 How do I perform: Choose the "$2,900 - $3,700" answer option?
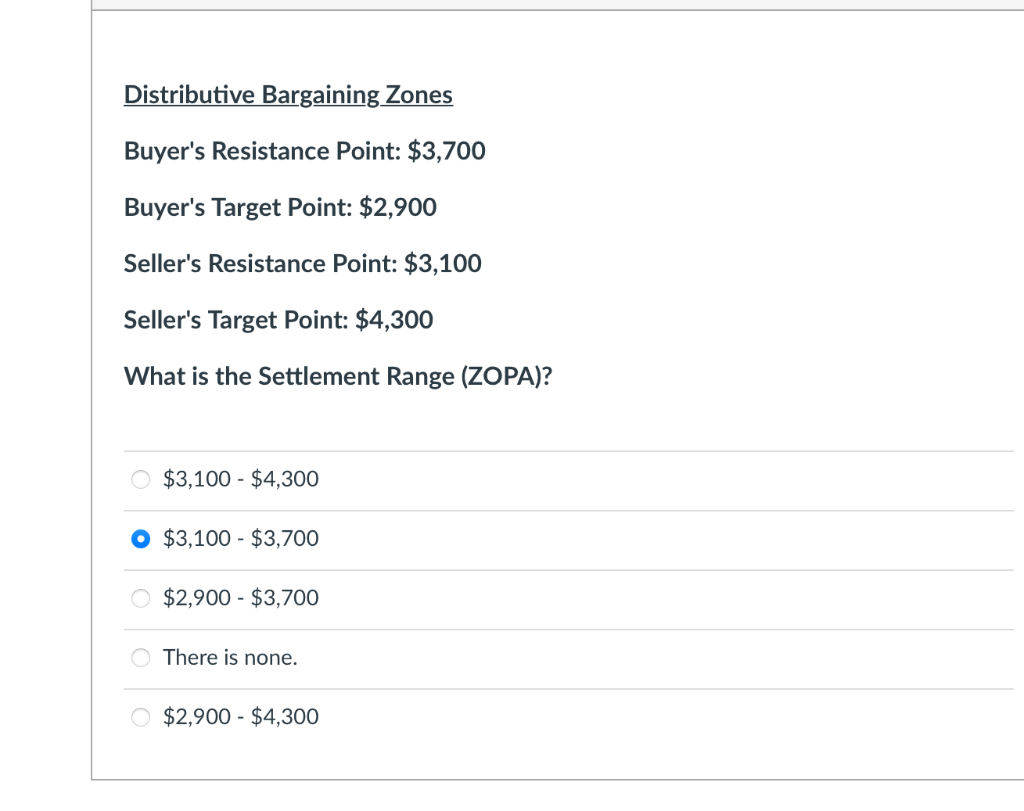tap(141, 598)
